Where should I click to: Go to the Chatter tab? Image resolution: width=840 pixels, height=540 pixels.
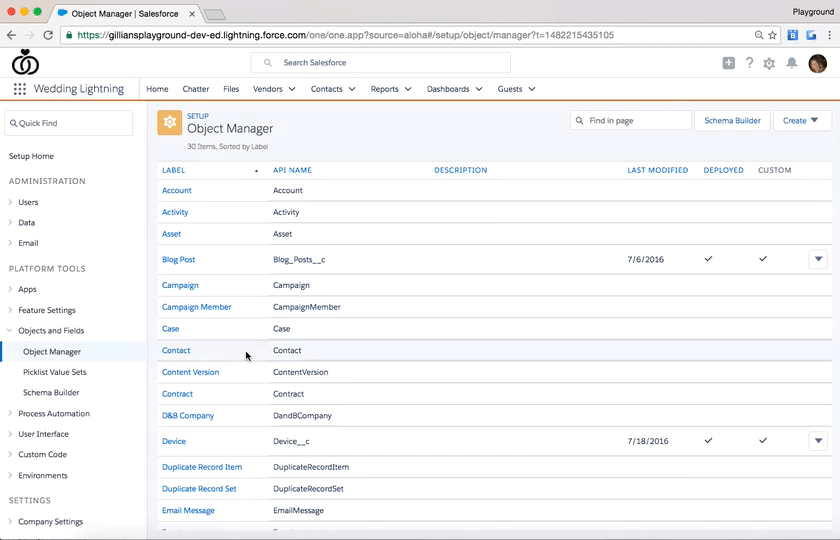[x=196, y=89]
